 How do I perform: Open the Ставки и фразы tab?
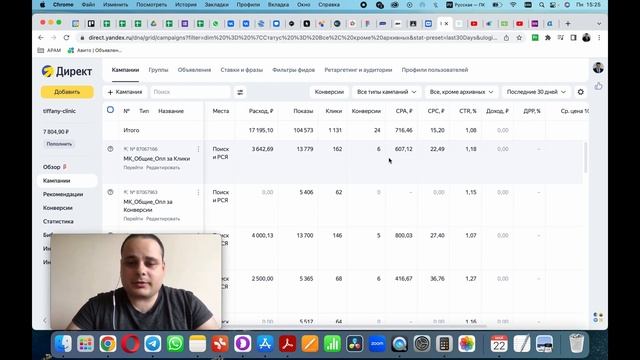(242, 70)
